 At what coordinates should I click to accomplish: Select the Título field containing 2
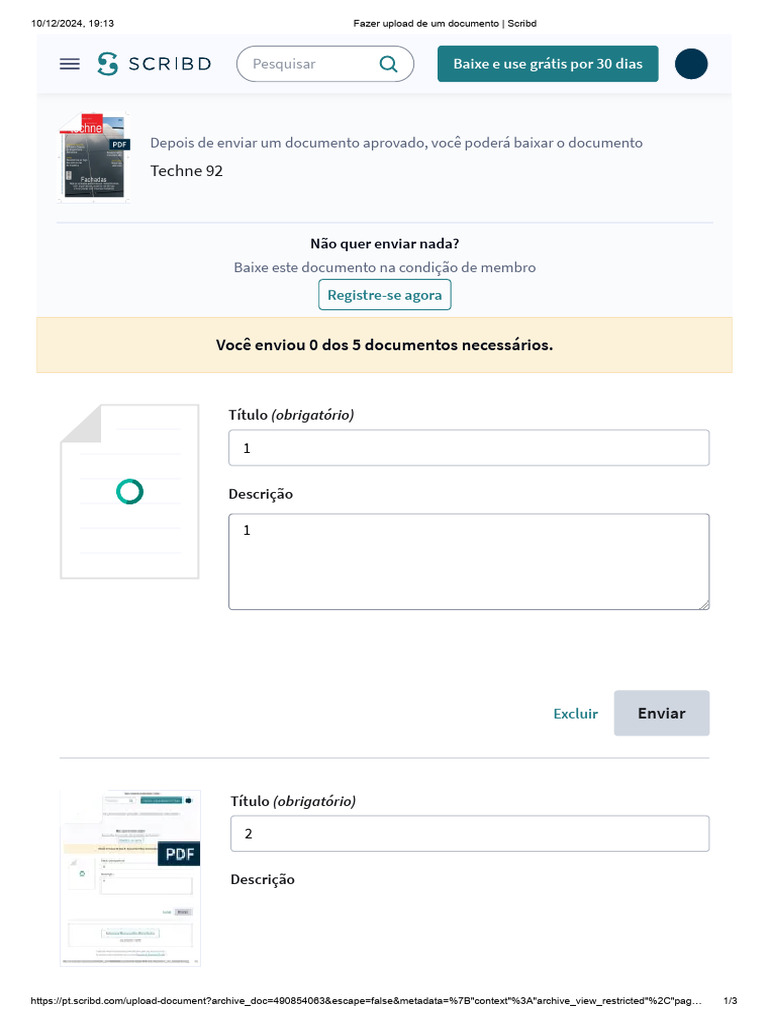point(469,834)
